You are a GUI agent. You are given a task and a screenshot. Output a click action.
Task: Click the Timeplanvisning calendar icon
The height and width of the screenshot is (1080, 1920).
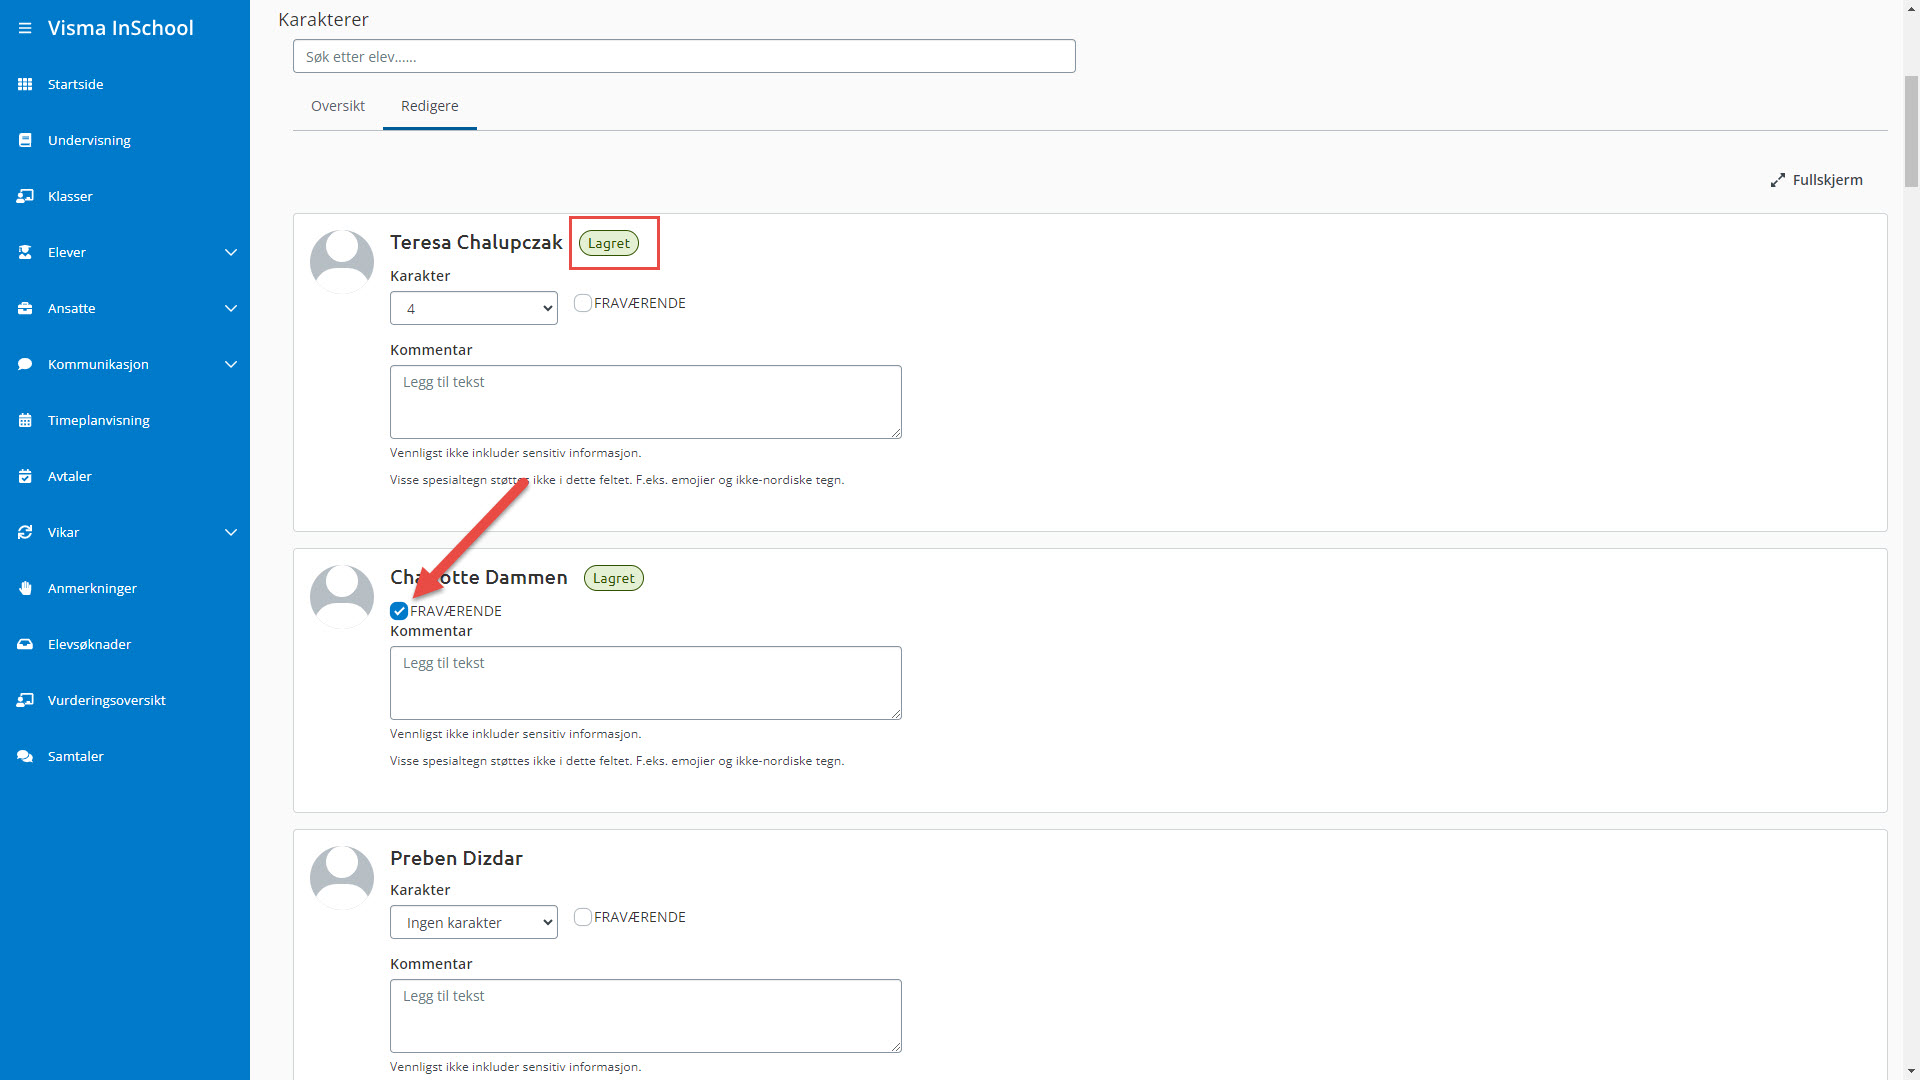coord(25,420)
